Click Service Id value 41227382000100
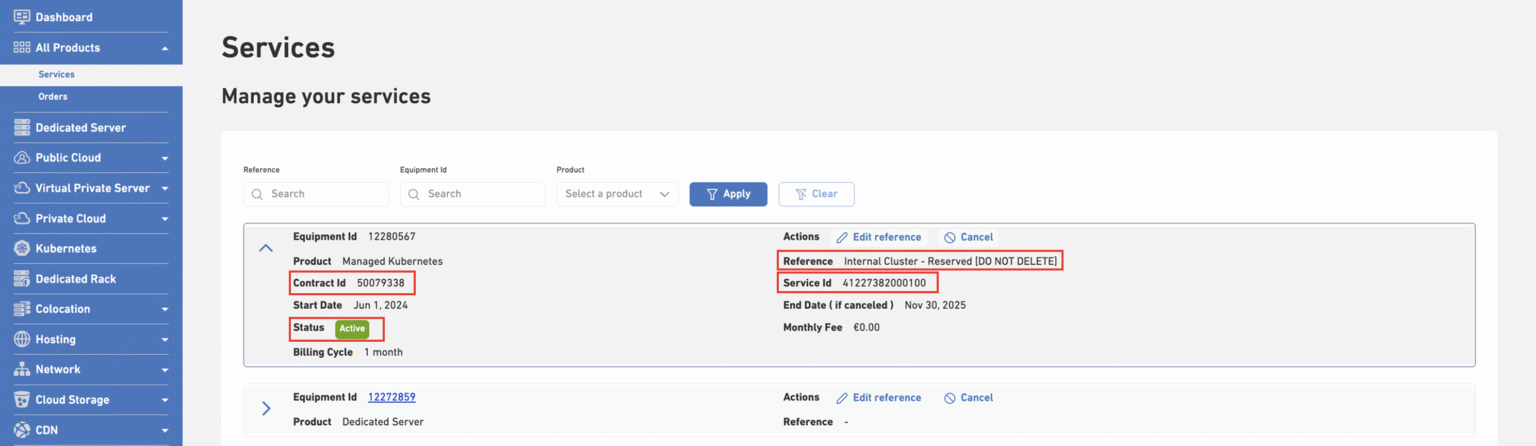The height and width of the screenshot is (446, 1536). (884, 283)
